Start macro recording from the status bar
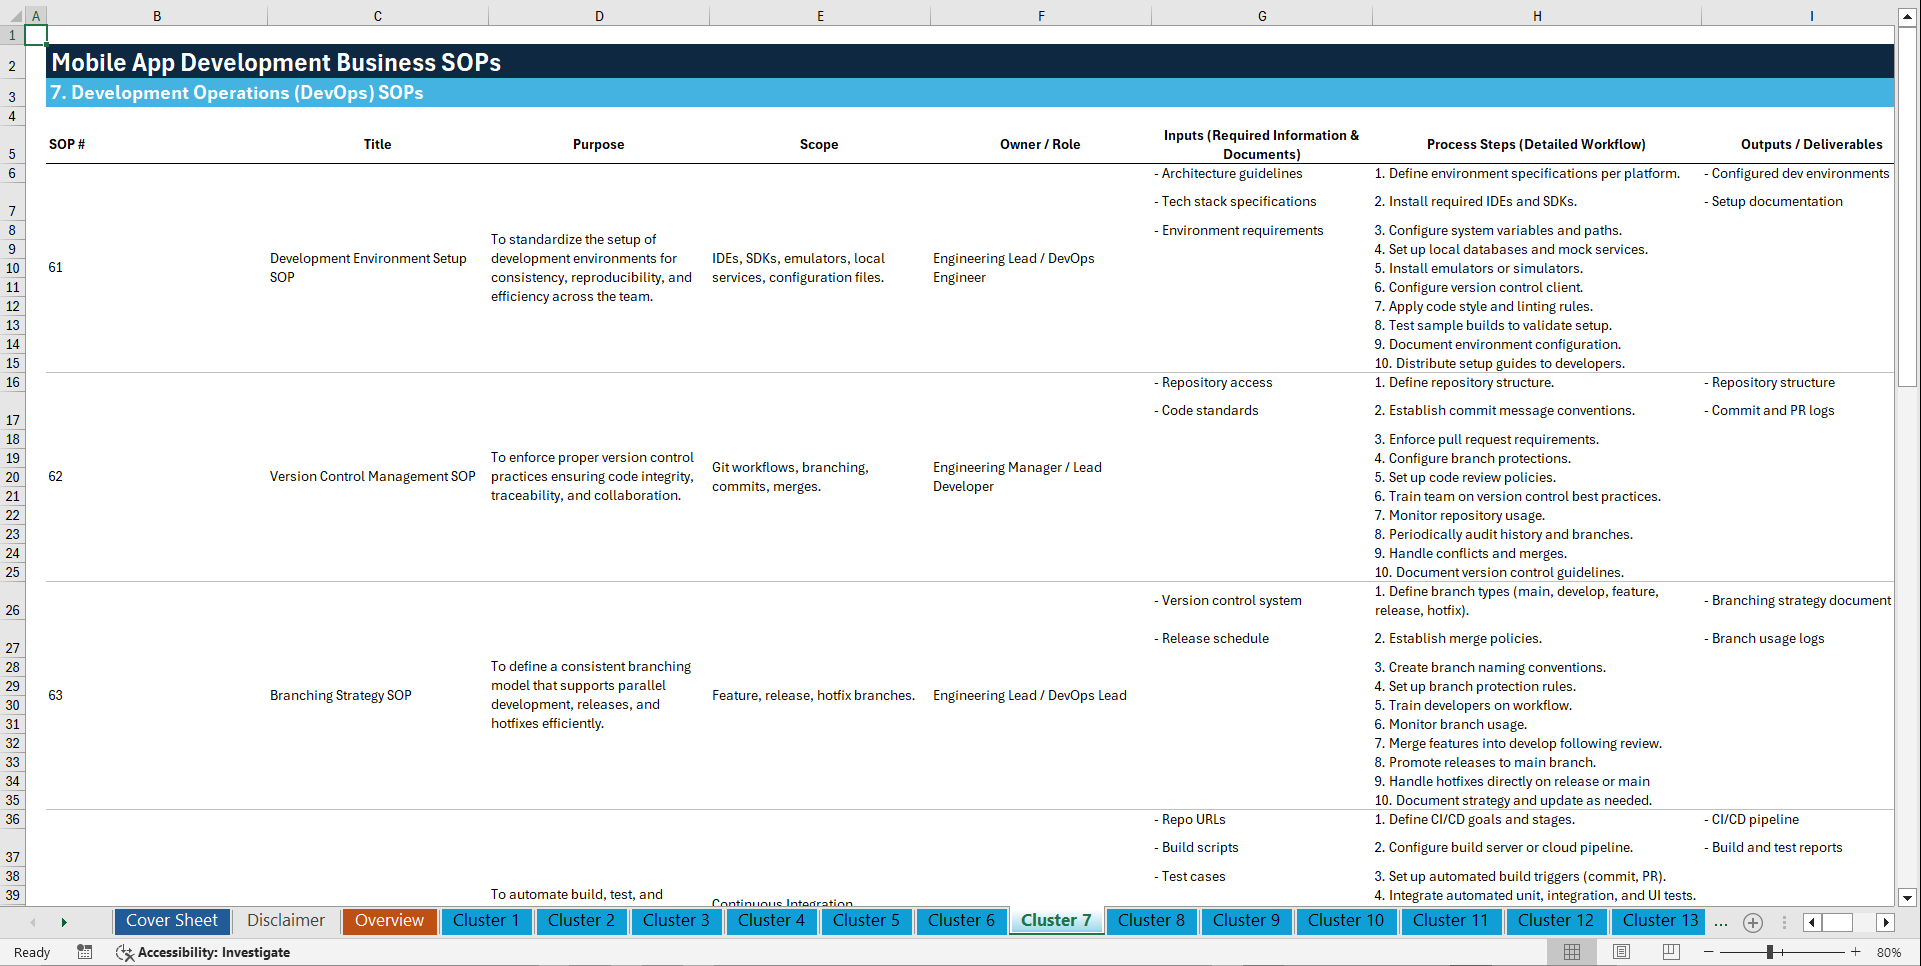This screenshot has width=1921, height=966. point(85,952)
